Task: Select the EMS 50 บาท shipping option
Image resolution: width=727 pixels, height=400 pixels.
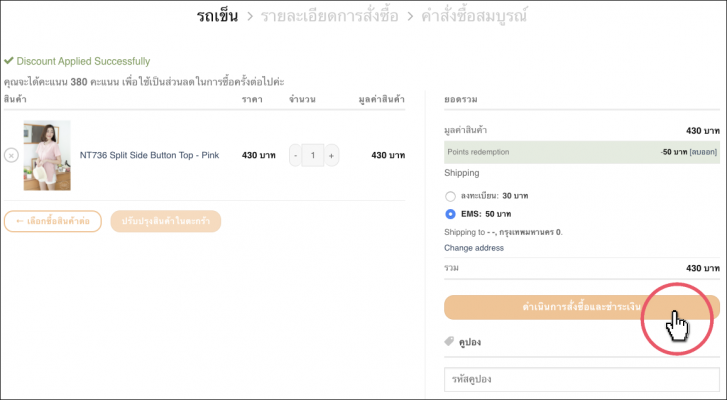Action: [451, 214]
